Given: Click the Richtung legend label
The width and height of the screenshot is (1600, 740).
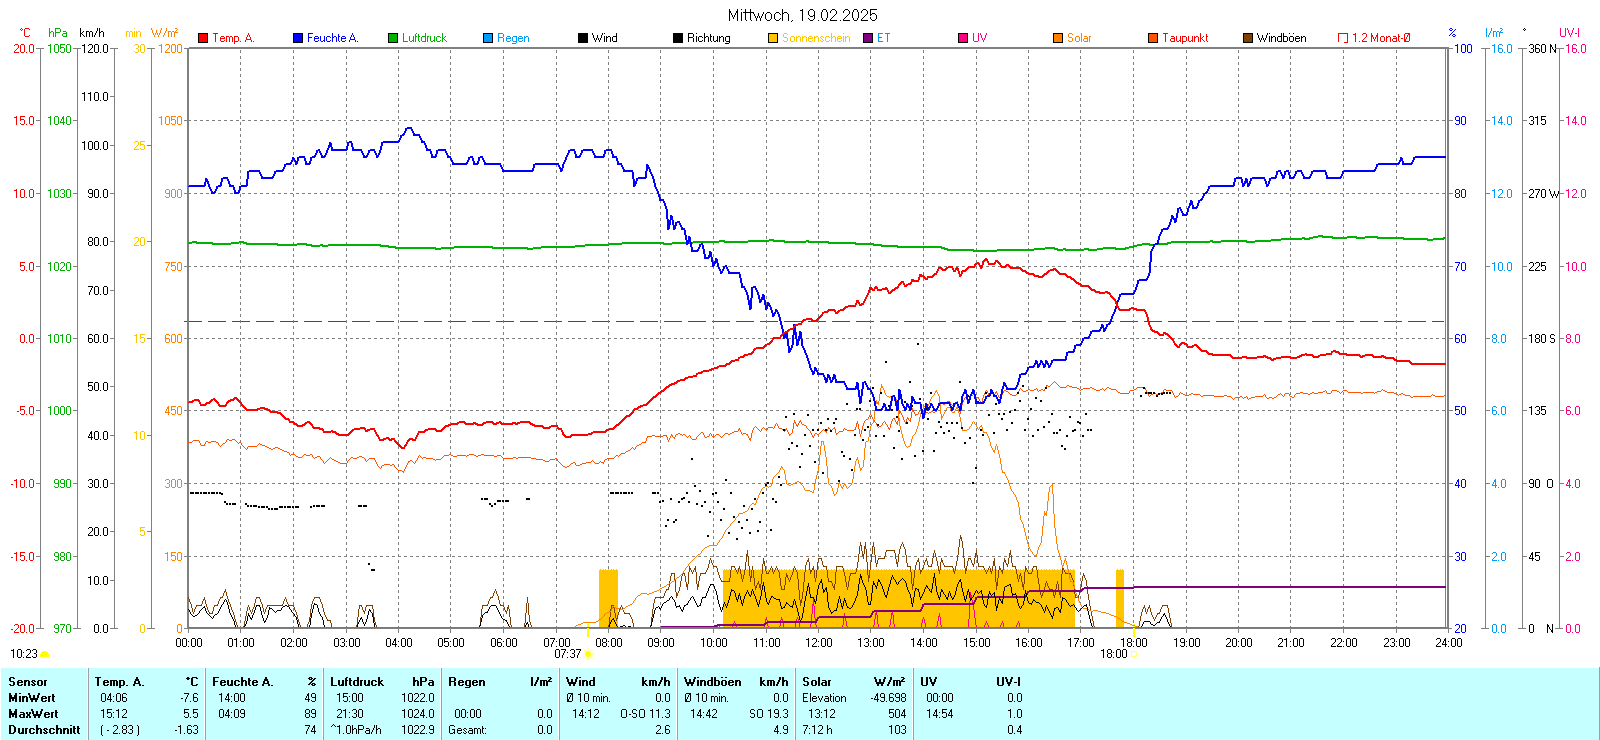Looking at the screenshot, I should point(708,38).
